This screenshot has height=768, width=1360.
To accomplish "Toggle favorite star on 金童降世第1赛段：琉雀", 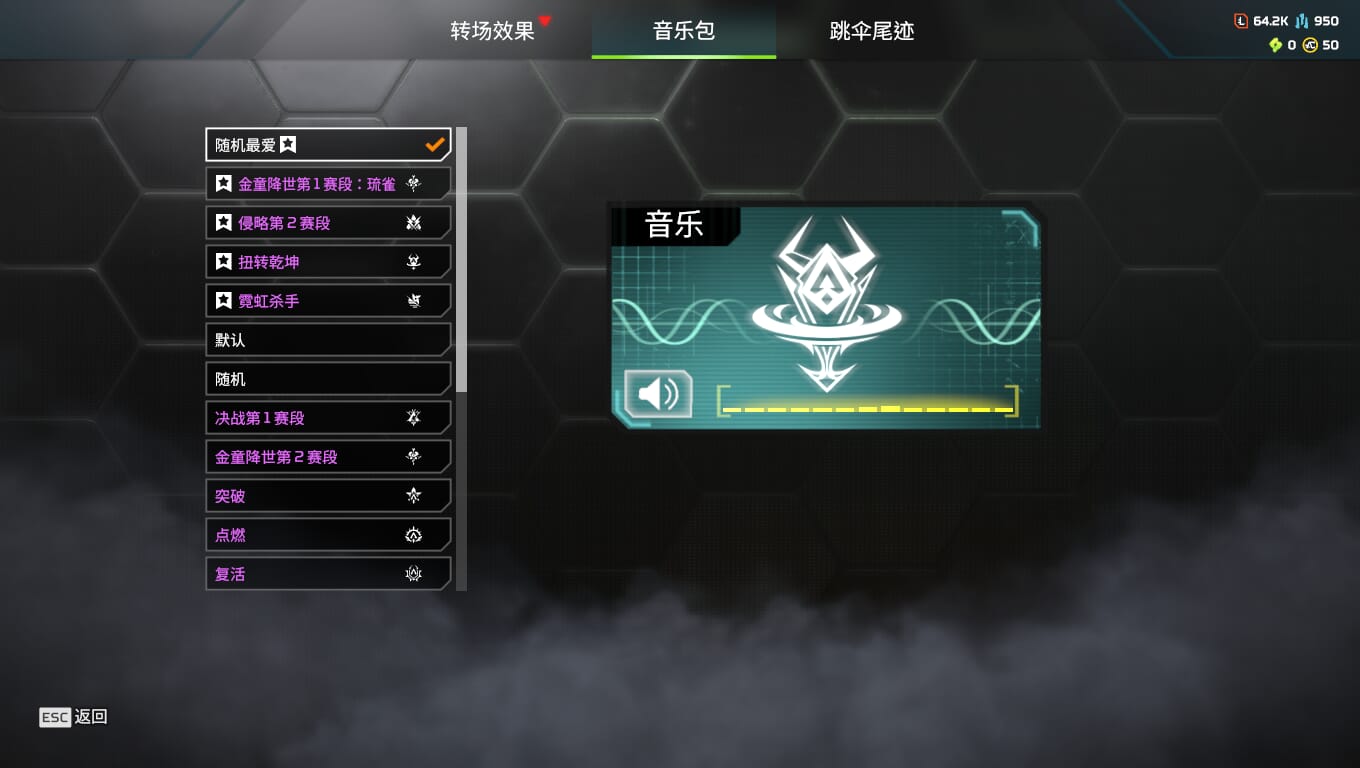I will click(x=224, y=184).
